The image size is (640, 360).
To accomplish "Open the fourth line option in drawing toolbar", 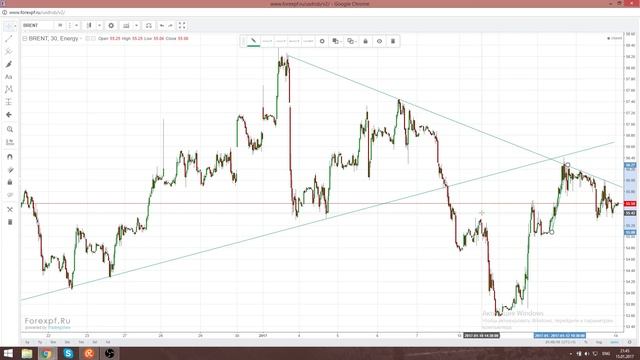I will click(308, 41).
